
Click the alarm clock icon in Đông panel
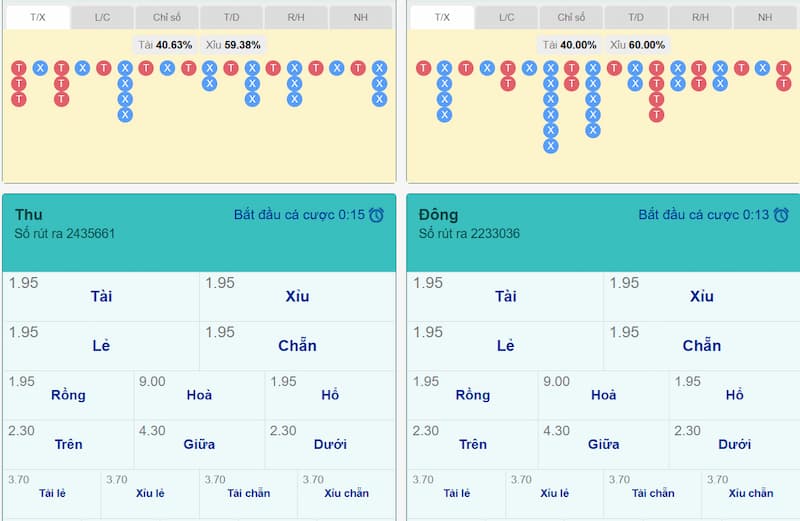tap(781, 215)
